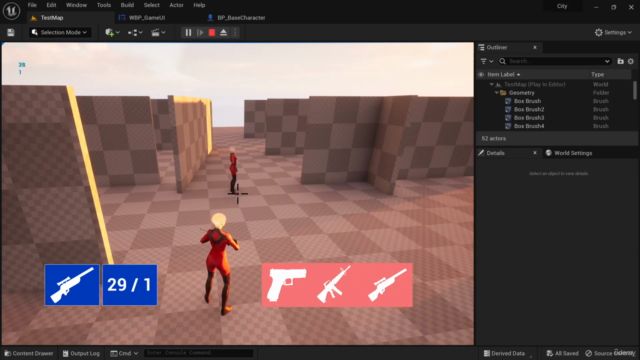Open play options three-dot menu
This screenshot has height=360, width=640.
point(235,33)
